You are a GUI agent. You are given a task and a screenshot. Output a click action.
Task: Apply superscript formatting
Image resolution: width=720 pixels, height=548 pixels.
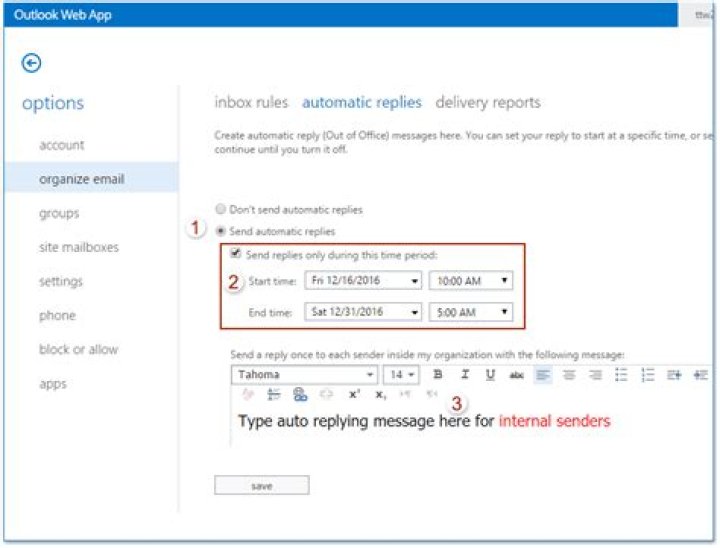point(354,394)
